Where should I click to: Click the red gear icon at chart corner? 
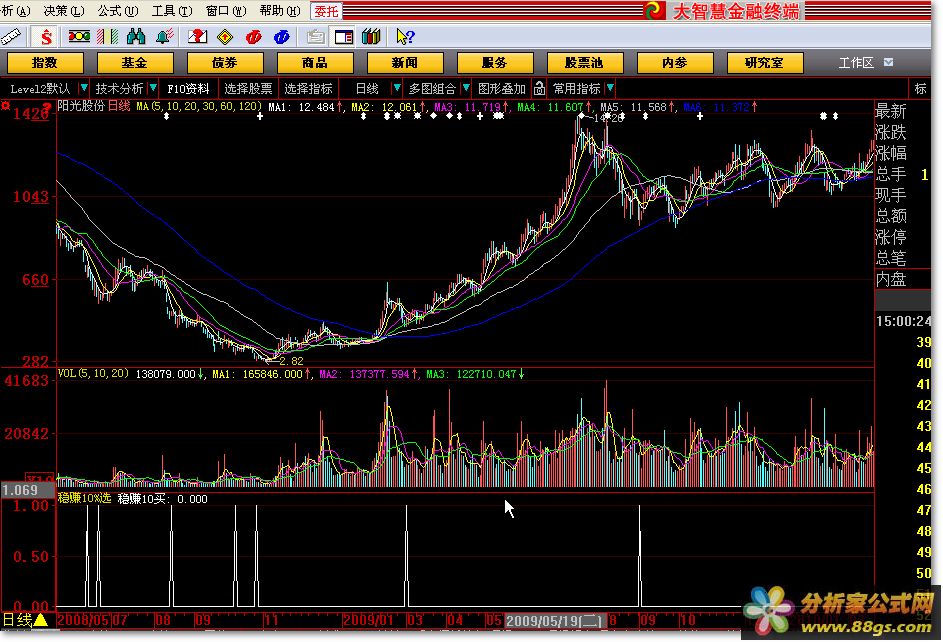click(5, 106)
